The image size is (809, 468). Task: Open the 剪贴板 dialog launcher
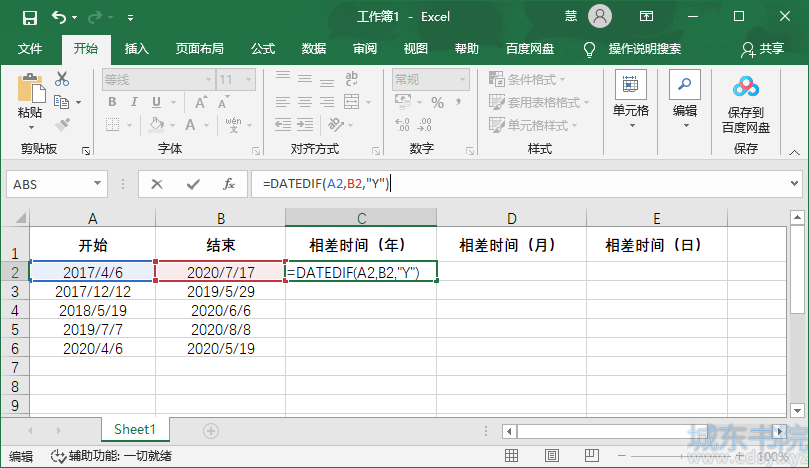pos(86,151)
